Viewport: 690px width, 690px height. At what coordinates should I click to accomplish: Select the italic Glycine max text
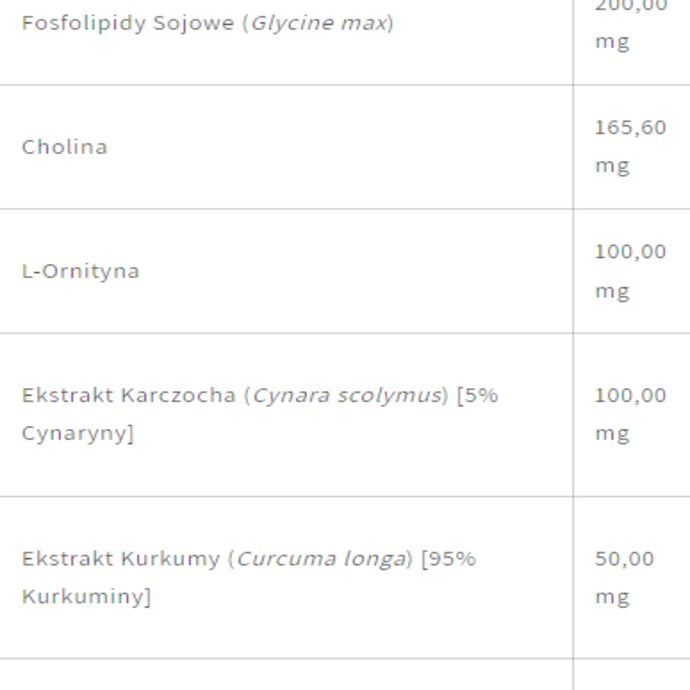[319, 23]
